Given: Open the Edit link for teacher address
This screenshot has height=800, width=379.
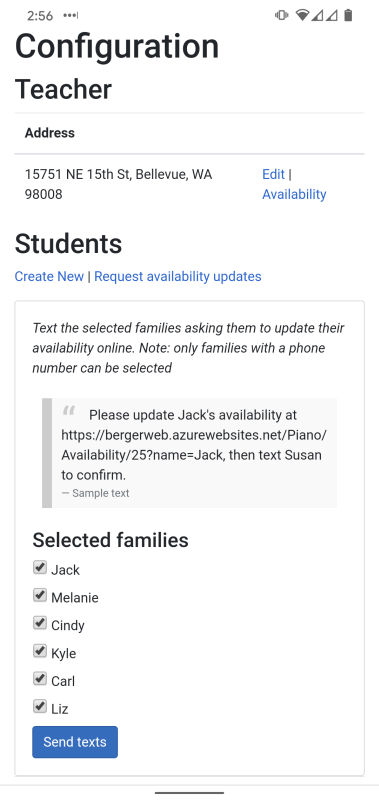Looking at the screenshot, I should pyautogui.click(x=273, y=174).
